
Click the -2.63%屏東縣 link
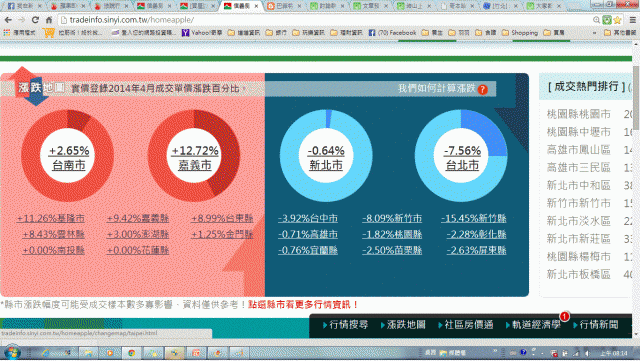coord(477,250)
